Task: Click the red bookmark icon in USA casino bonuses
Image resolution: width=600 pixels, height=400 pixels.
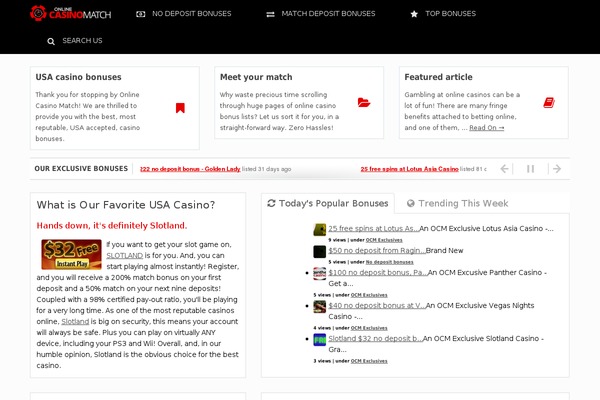Action: 180,108
